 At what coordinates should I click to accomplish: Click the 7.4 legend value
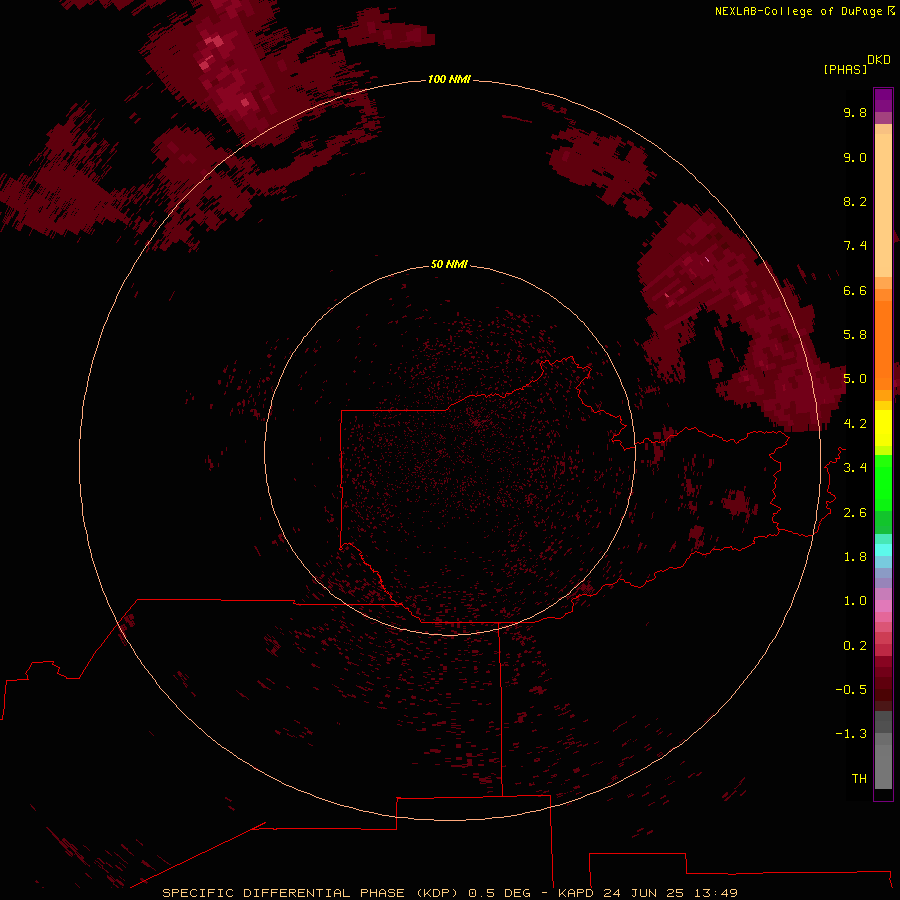point(855,246)
